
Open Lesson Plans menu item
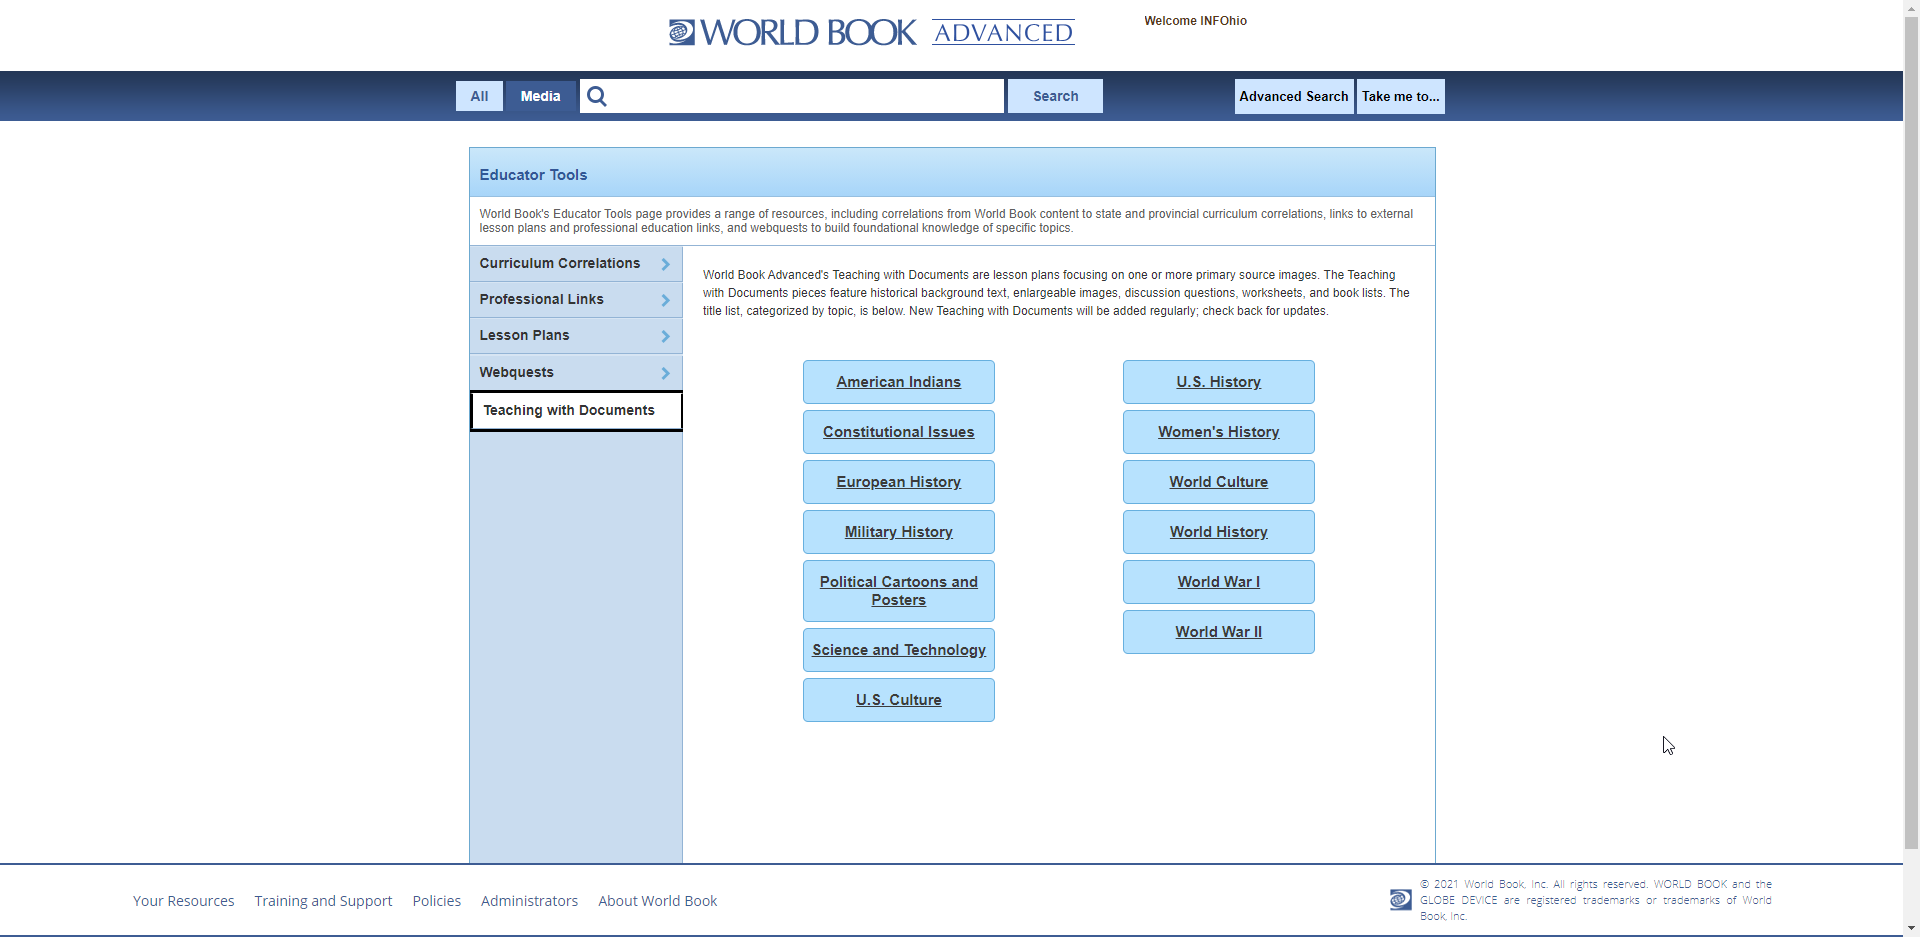[x=576, y=335]
